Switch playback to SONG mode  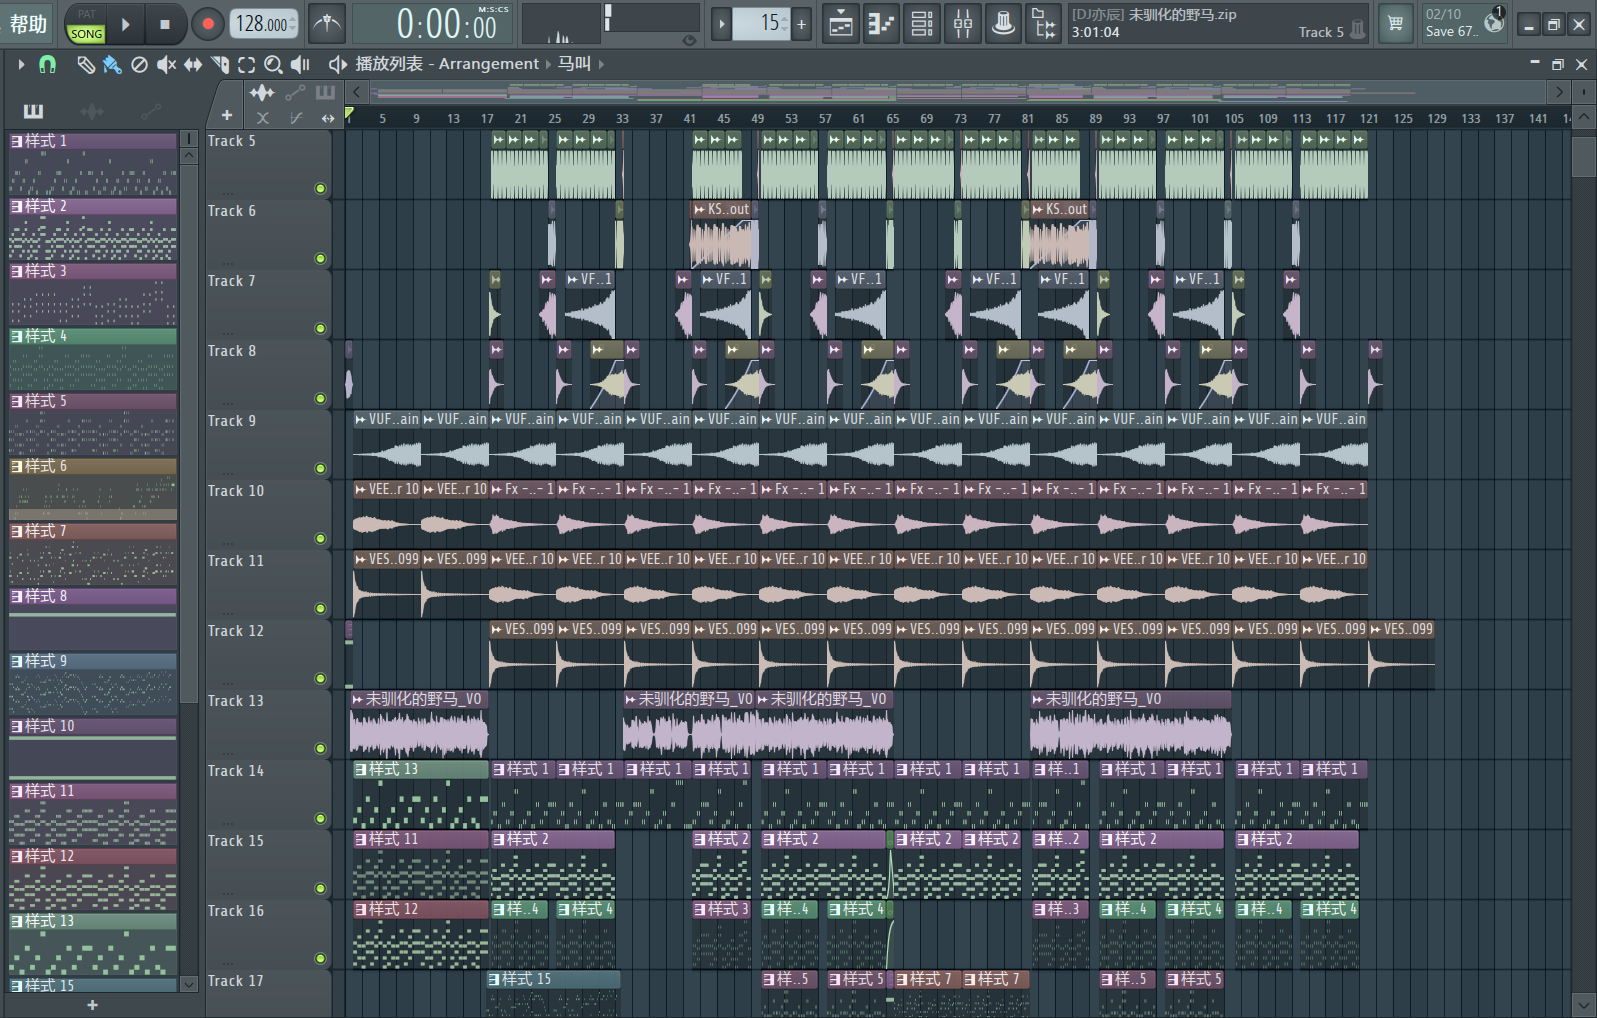(x=86, y=33)
